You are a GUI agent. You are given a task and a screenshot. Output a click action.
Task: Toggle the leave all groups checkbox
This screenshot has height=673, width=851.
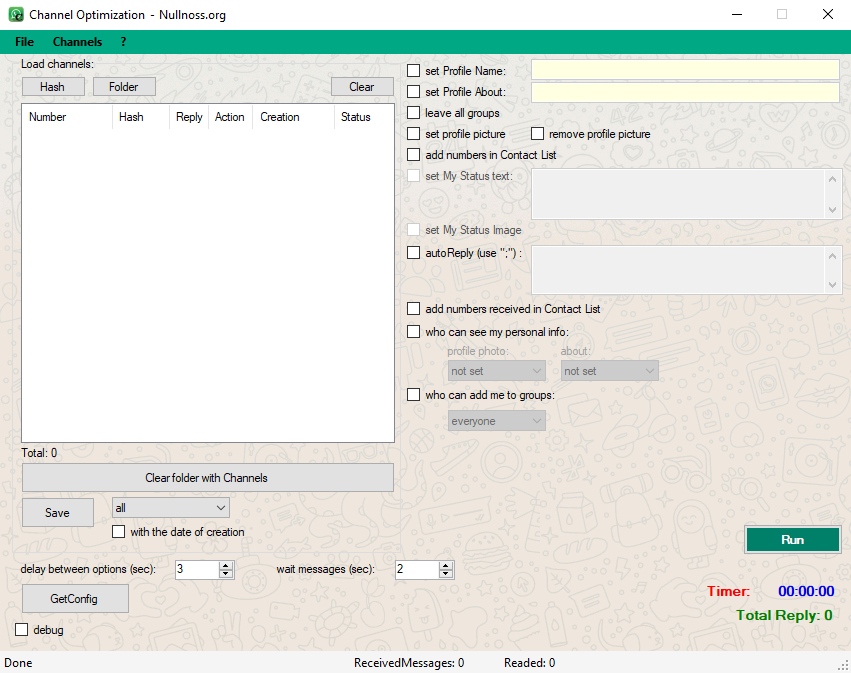pyautogui.click(x=414, y=113)
